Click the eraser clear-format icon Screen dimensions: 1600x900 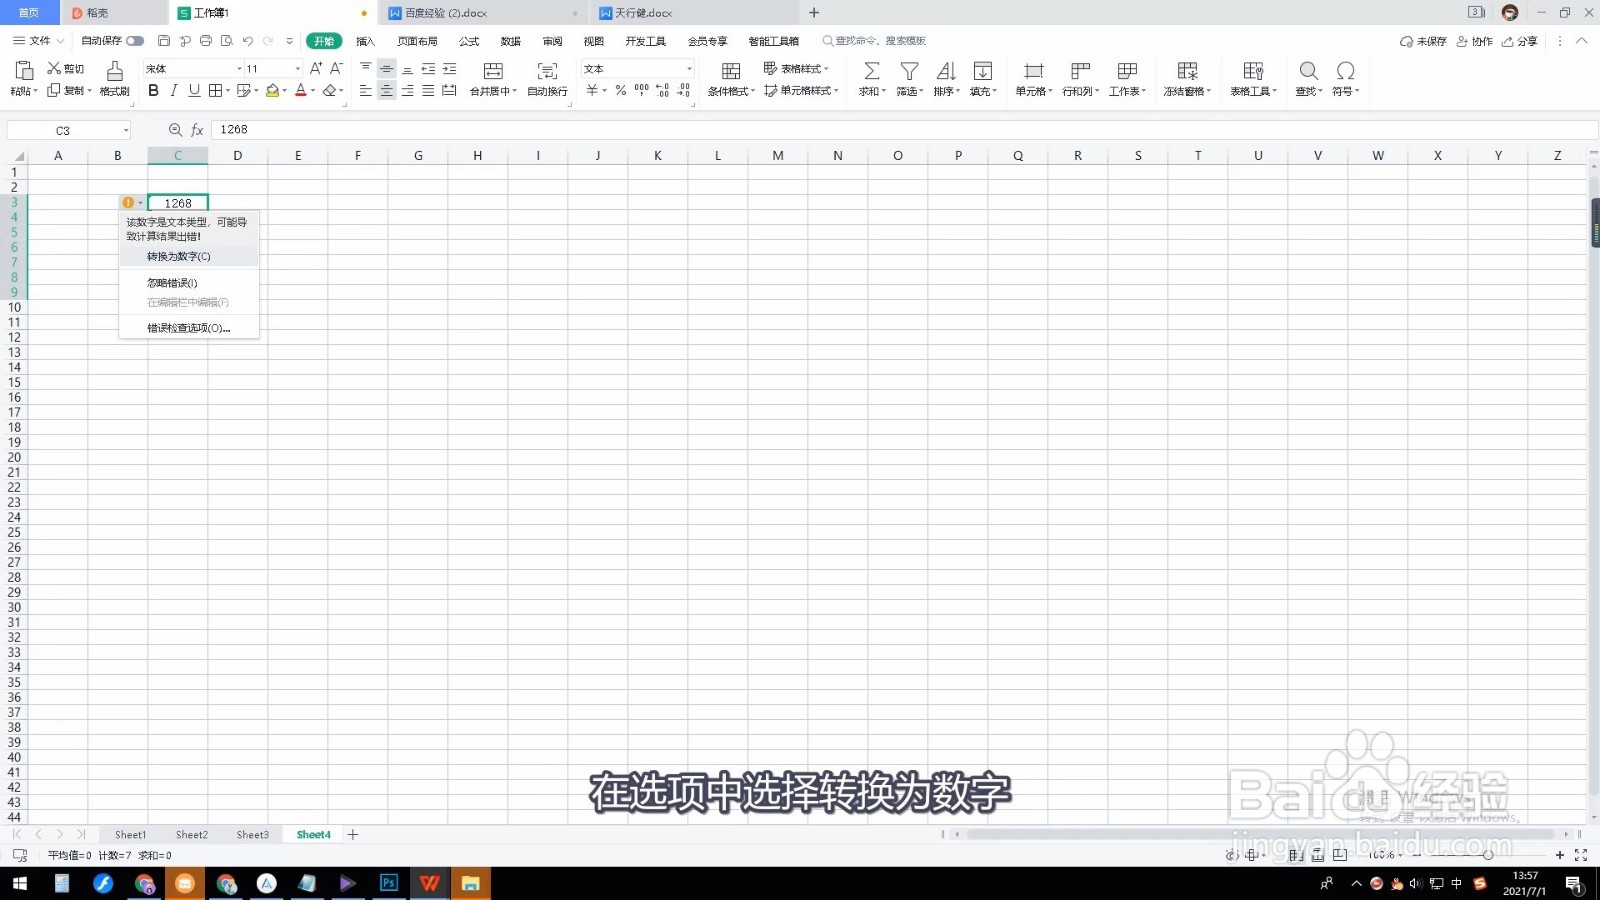point(329,91)
